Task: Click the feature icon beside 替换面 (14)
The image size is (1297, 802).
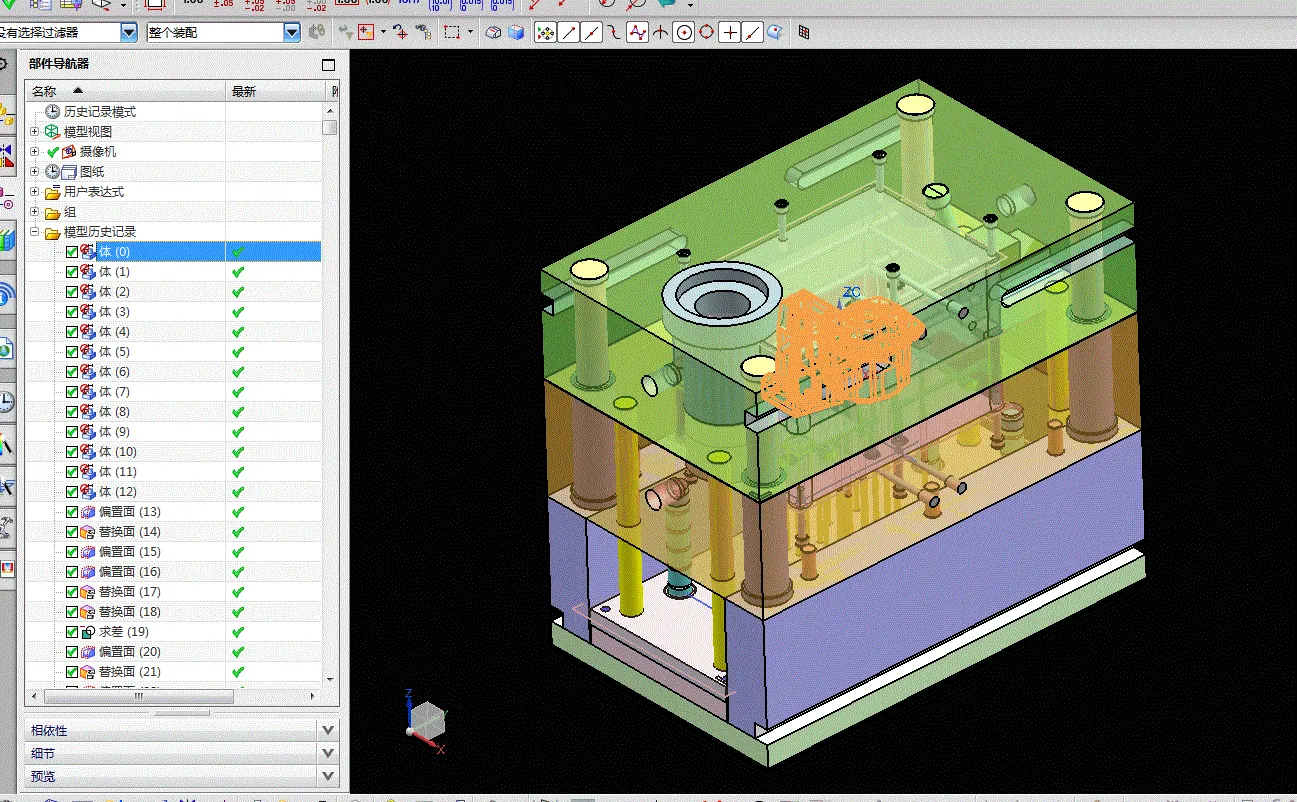Action: [x=87, y=532]
